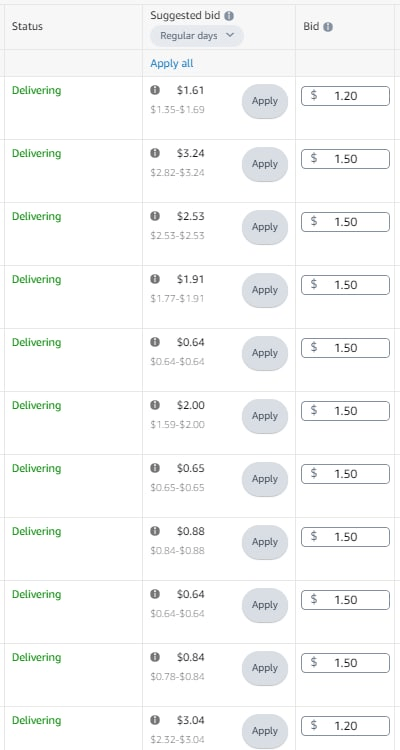The width and height of the screenshot is (400, 750).
Task: Apply the $3.04 suggested bid
Action: pos(265,731)
